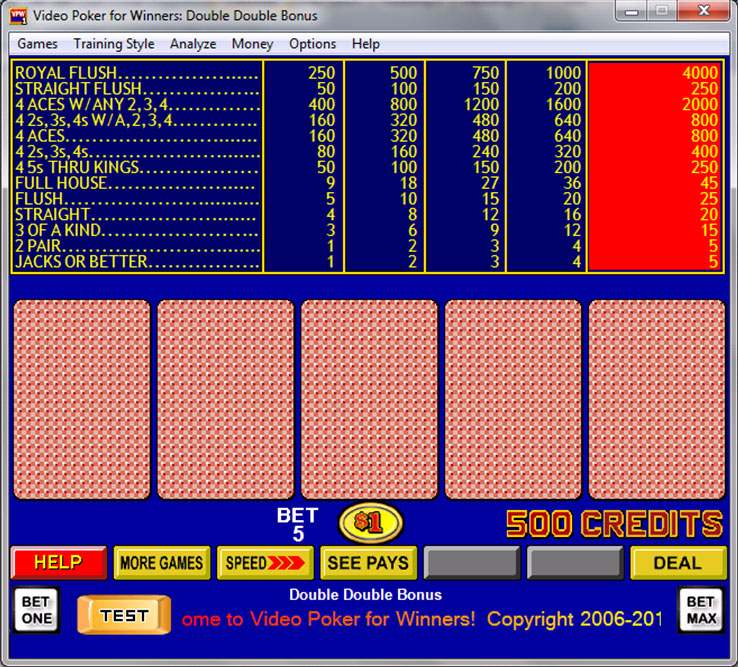The height and width of the screenshot is (667, 738).
Task: Change the game speed with SPEED button
Action: 265,563
